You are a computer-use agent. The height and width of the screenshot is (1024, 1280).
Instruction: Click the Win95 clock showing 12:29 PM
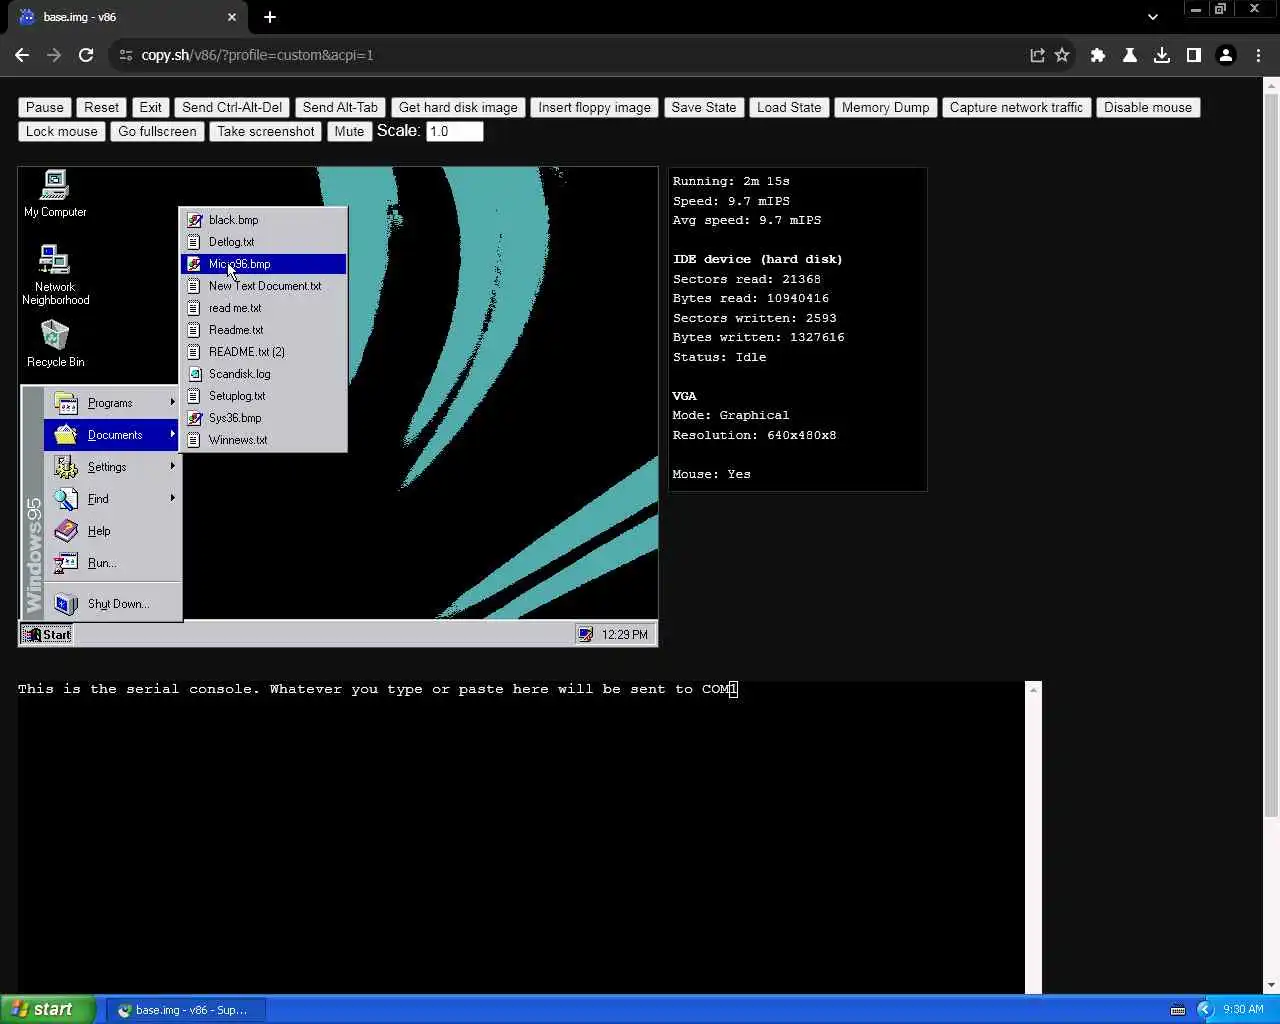point(625,635)
